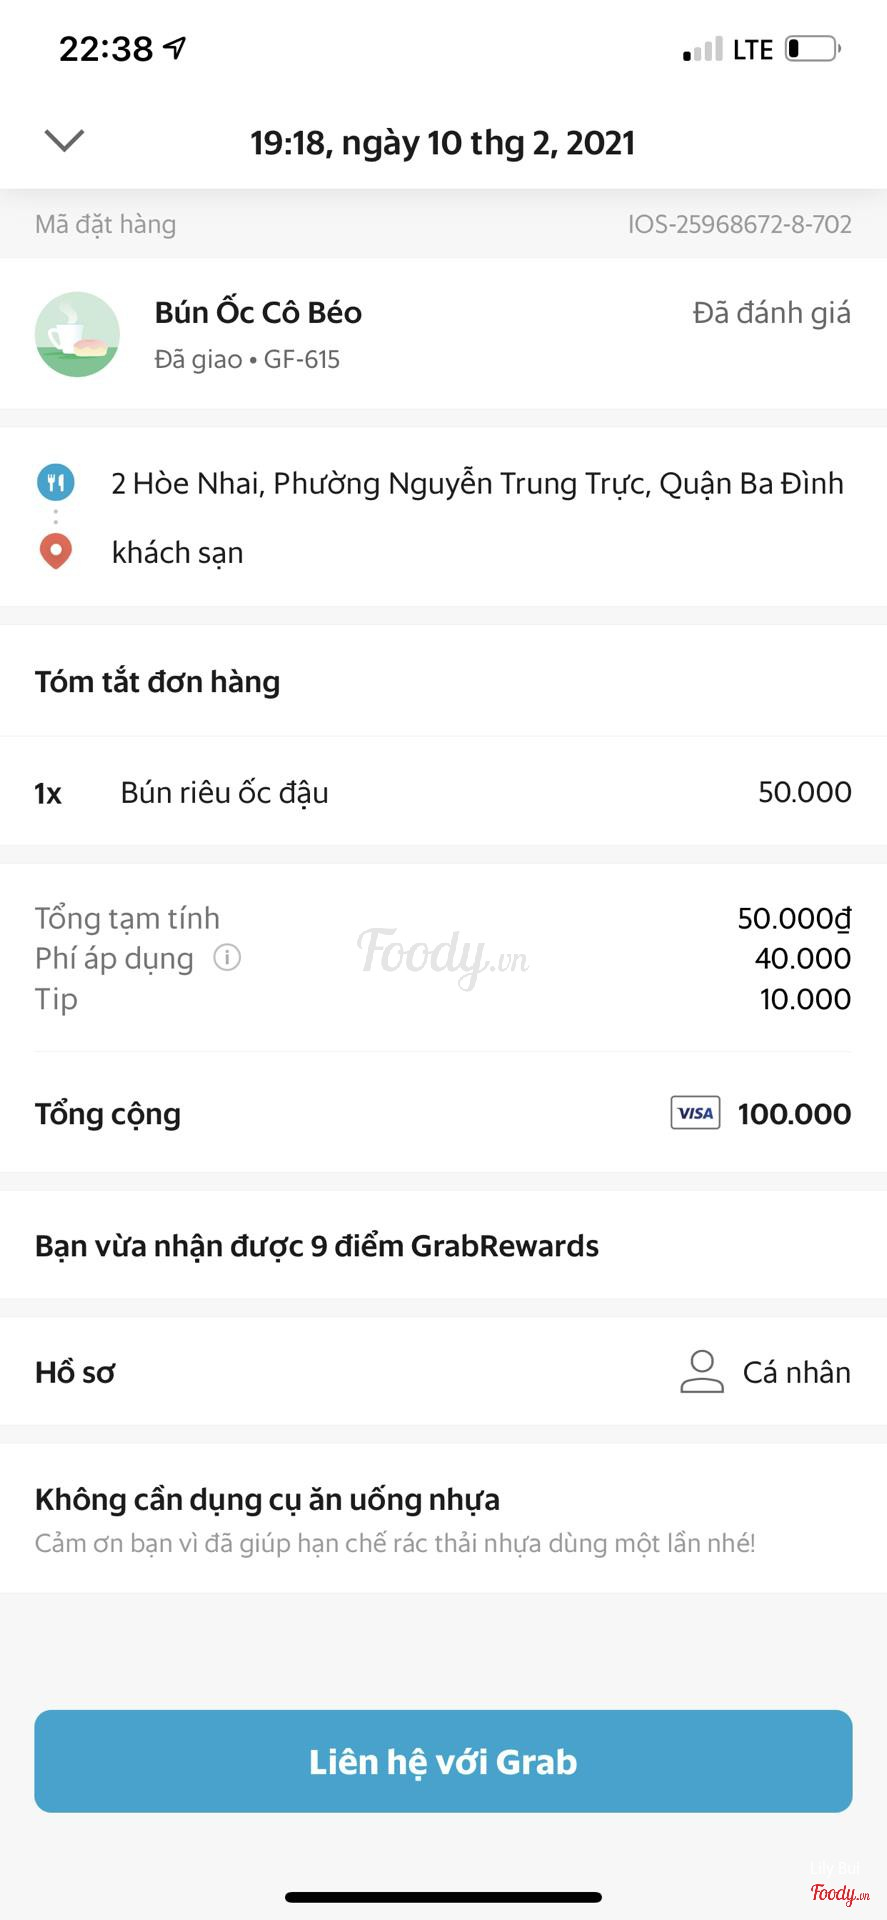Tap the cellular signal bars icon
The image size is (887, 1920).
click(702, 49)
